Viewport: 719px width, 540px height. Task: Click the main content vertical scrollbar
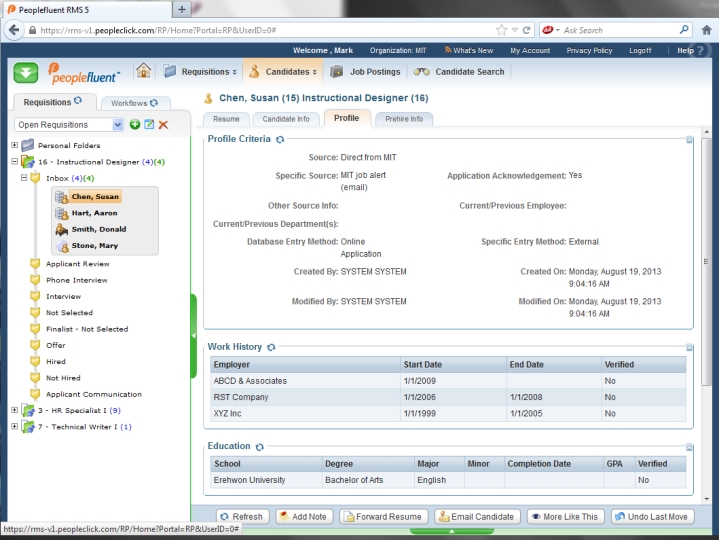(x=707, y=300)
